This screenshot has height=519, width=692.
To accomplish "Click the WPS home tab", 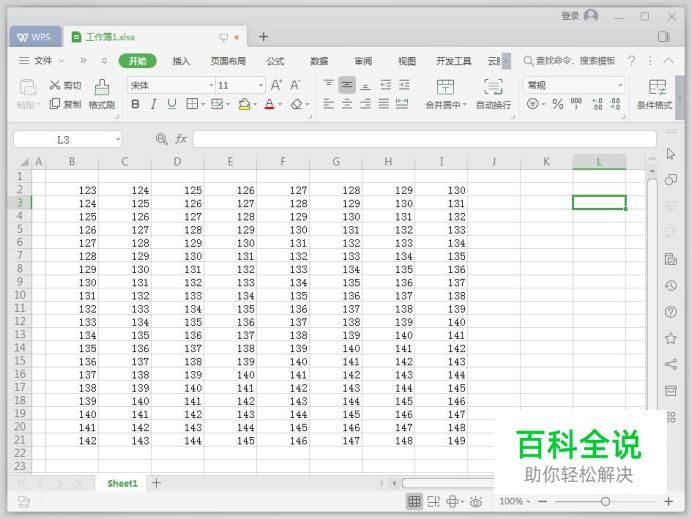I will click(x=34, y=37).
